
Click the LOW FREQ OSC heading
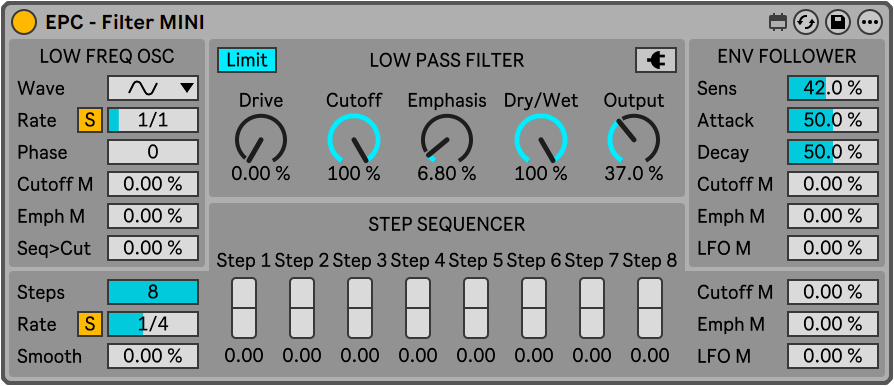coord(107,56)
